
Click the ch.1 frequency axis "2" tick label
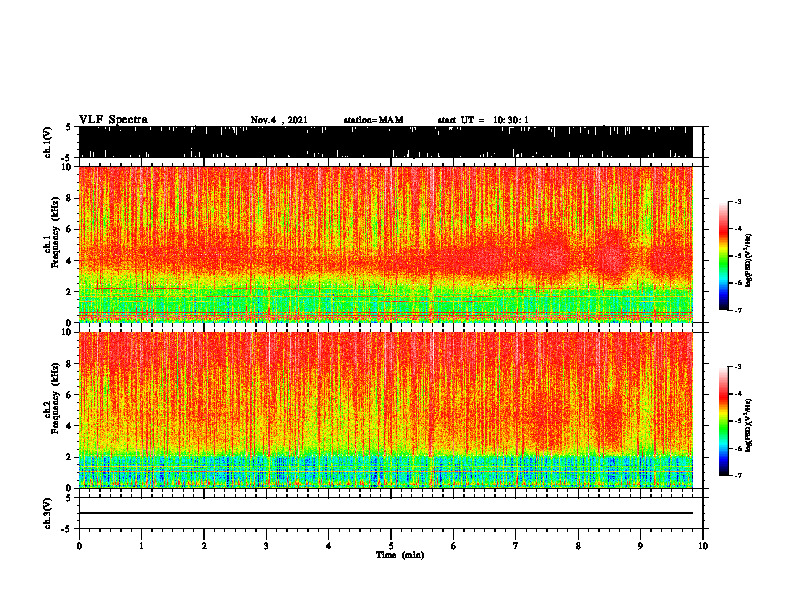pos(70,292)
